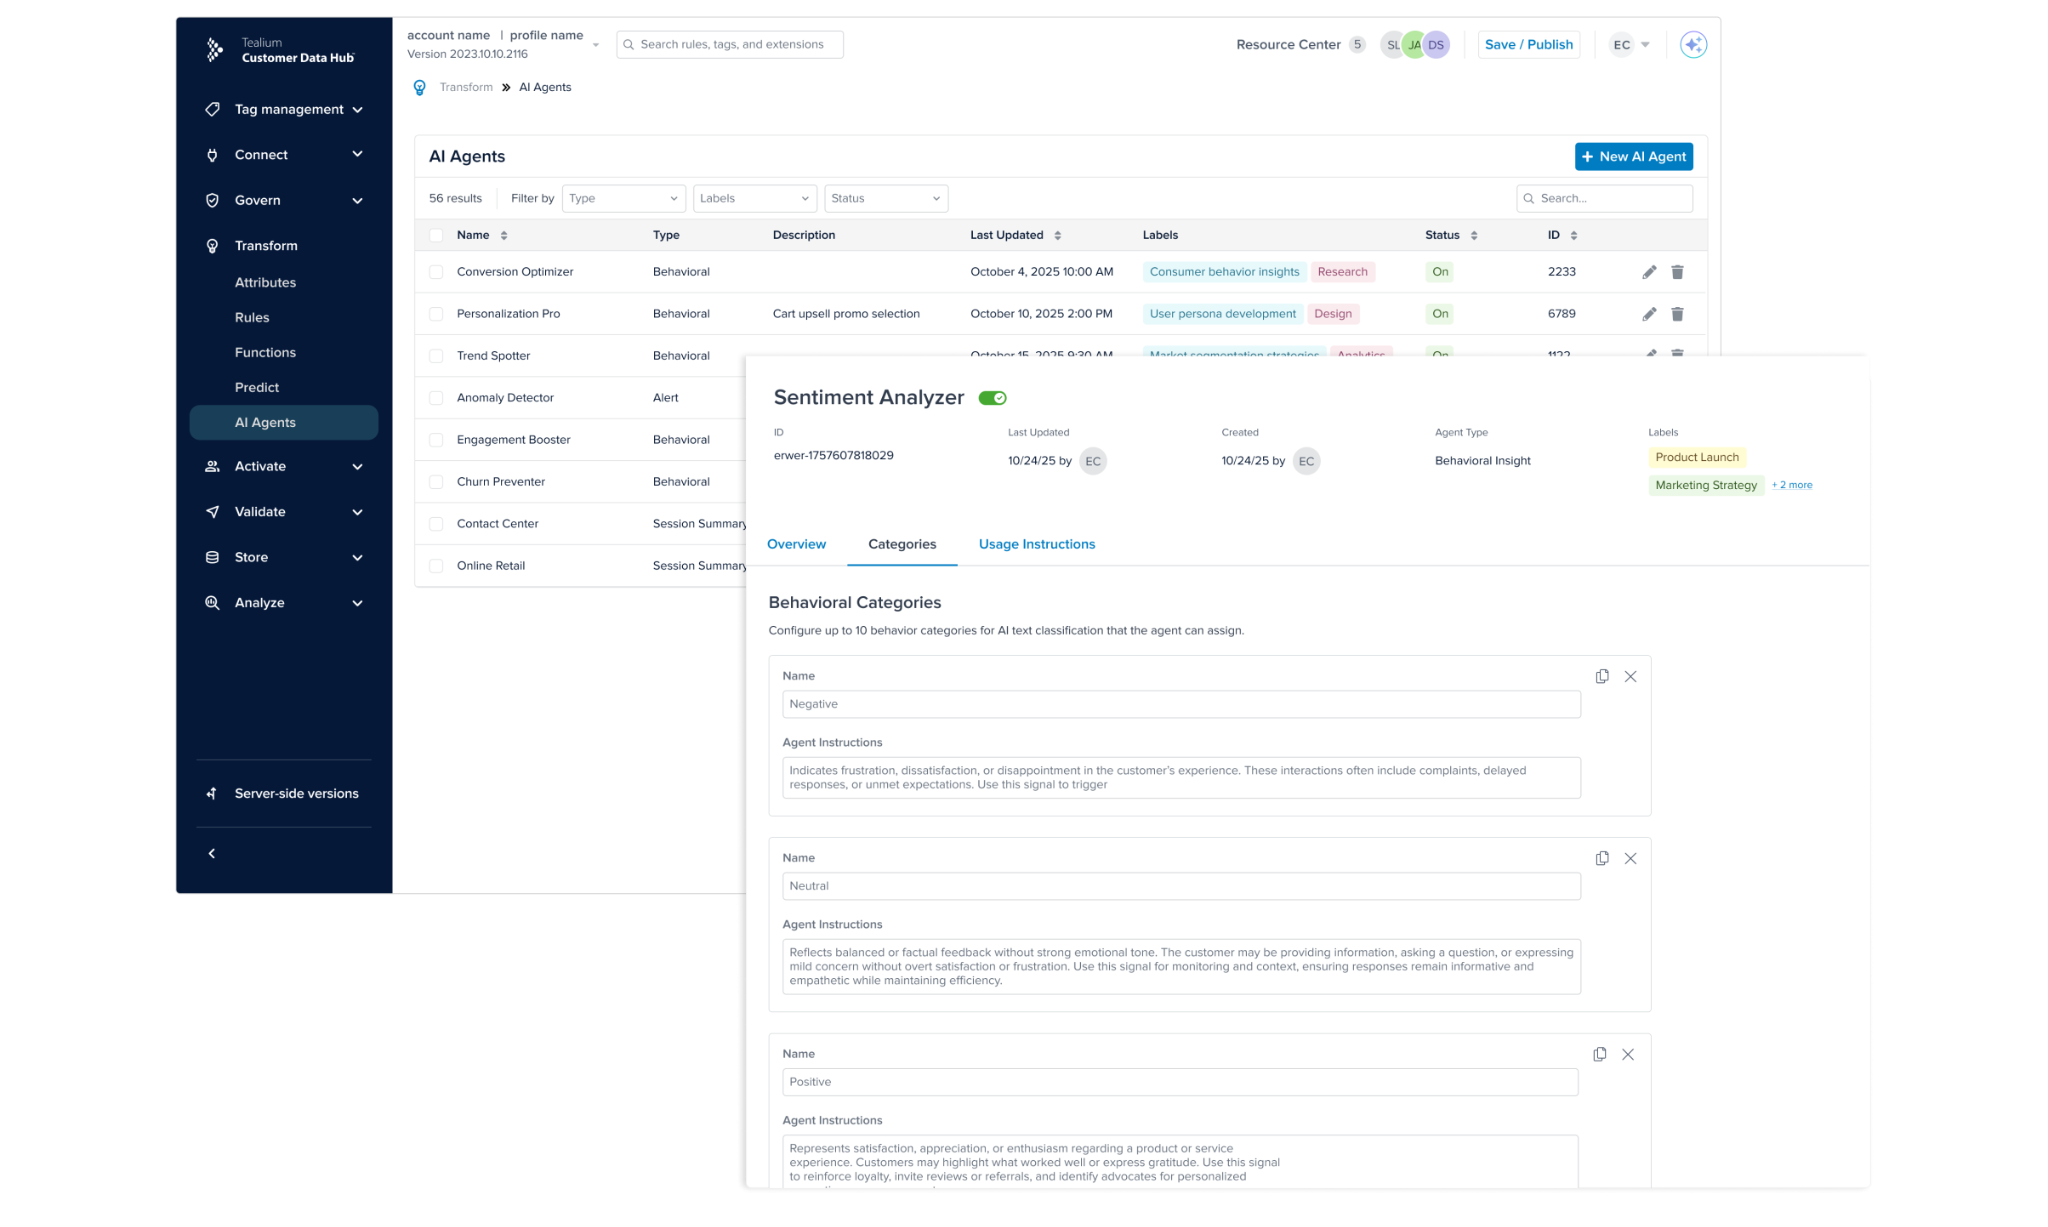The height and width of the screenshot is (1227, 2048).
Task: Expand the Activate sidebar section
Action: (x=284, y=467)
